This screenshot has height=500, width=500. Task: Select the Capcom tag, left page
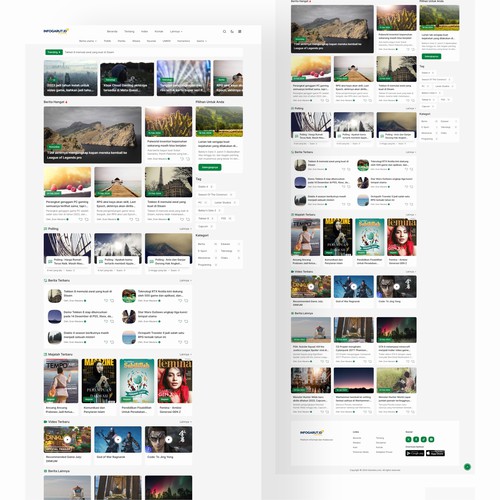(x=205, y=226)
